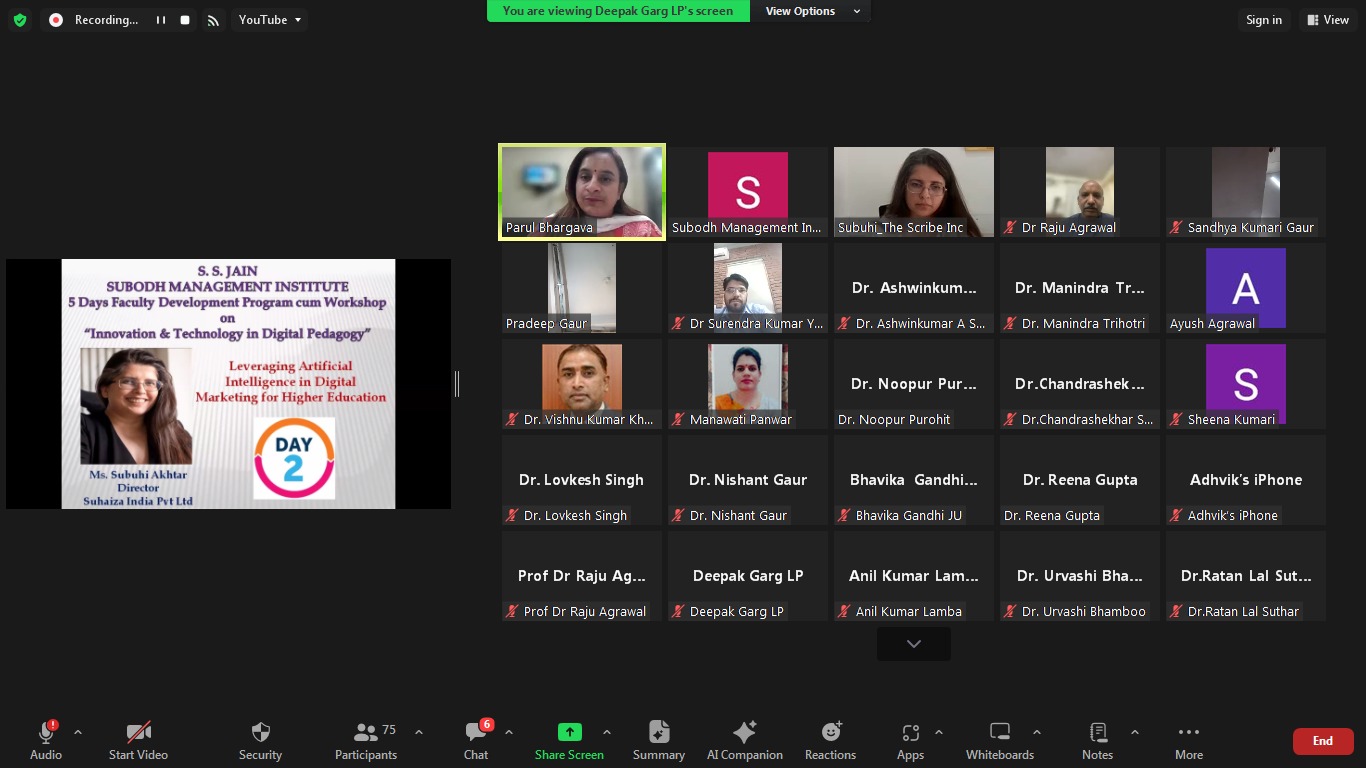1366x768 pixels.
Task: Open the YouTube live stream dropdown
Action: coord(269,20)
